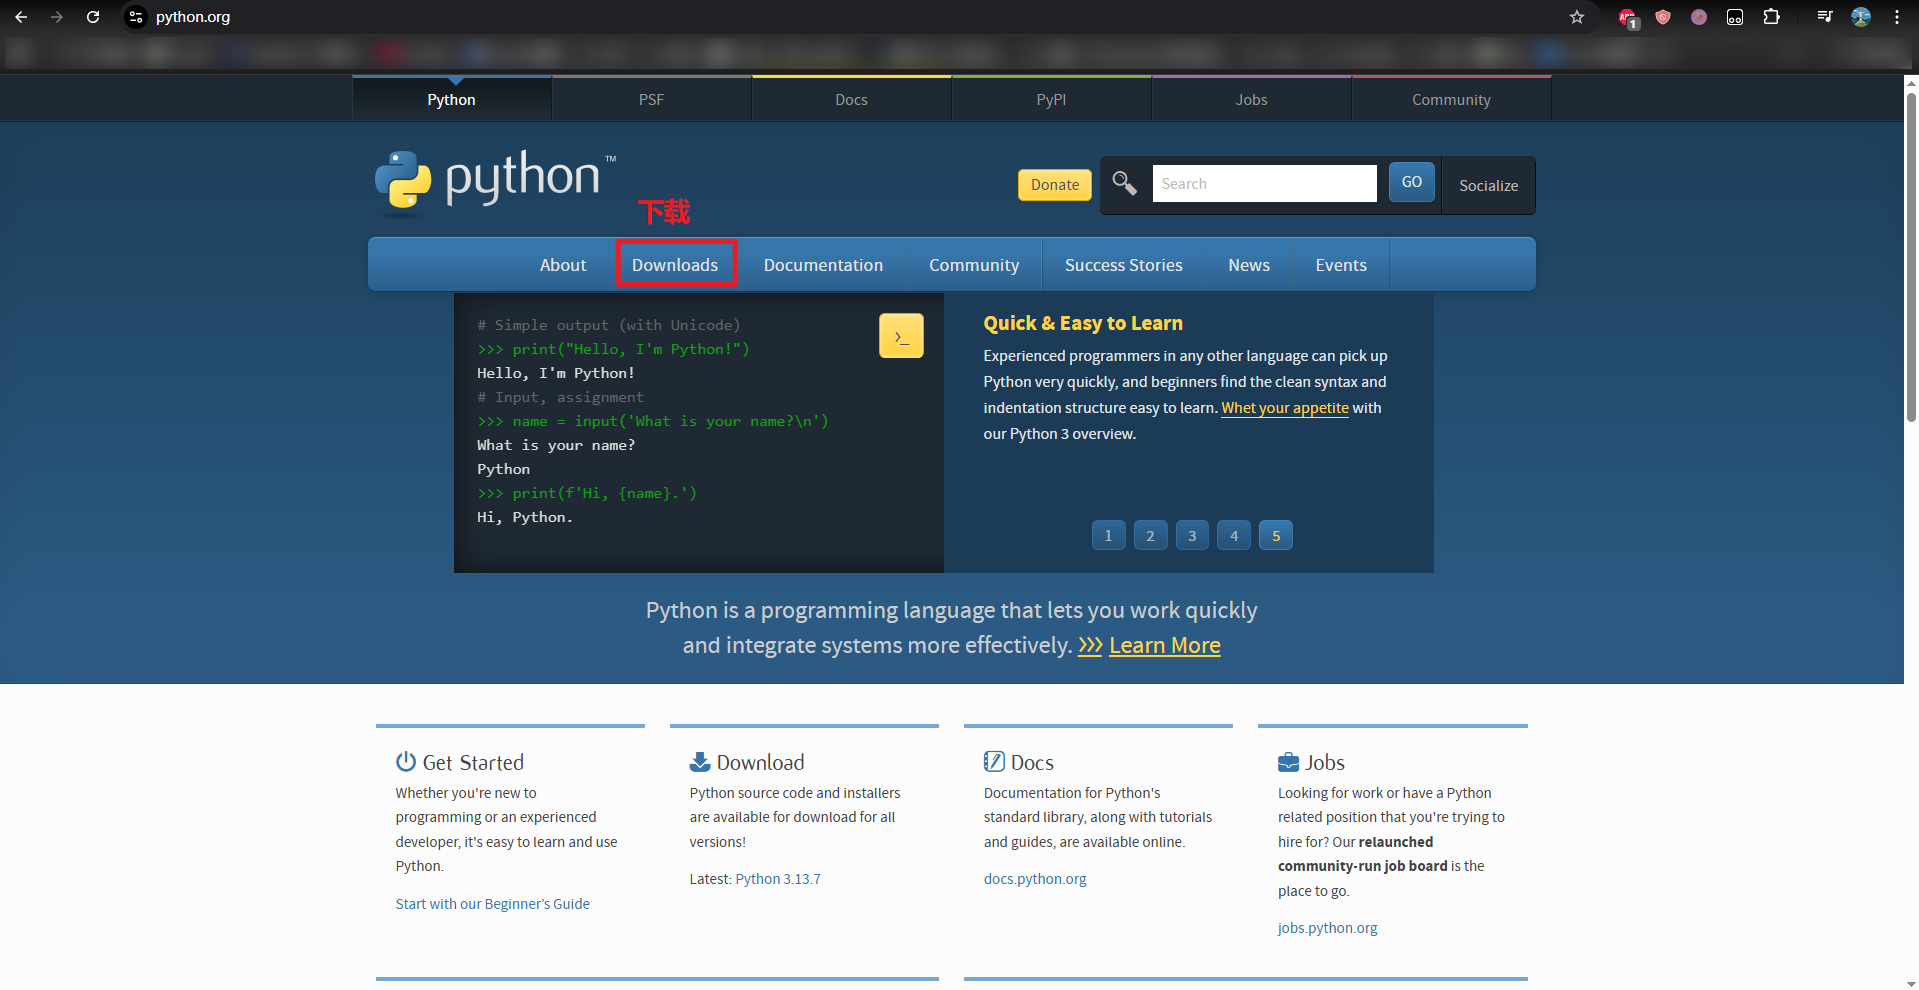Click the download arrow icon next to Download

point(700,762)
